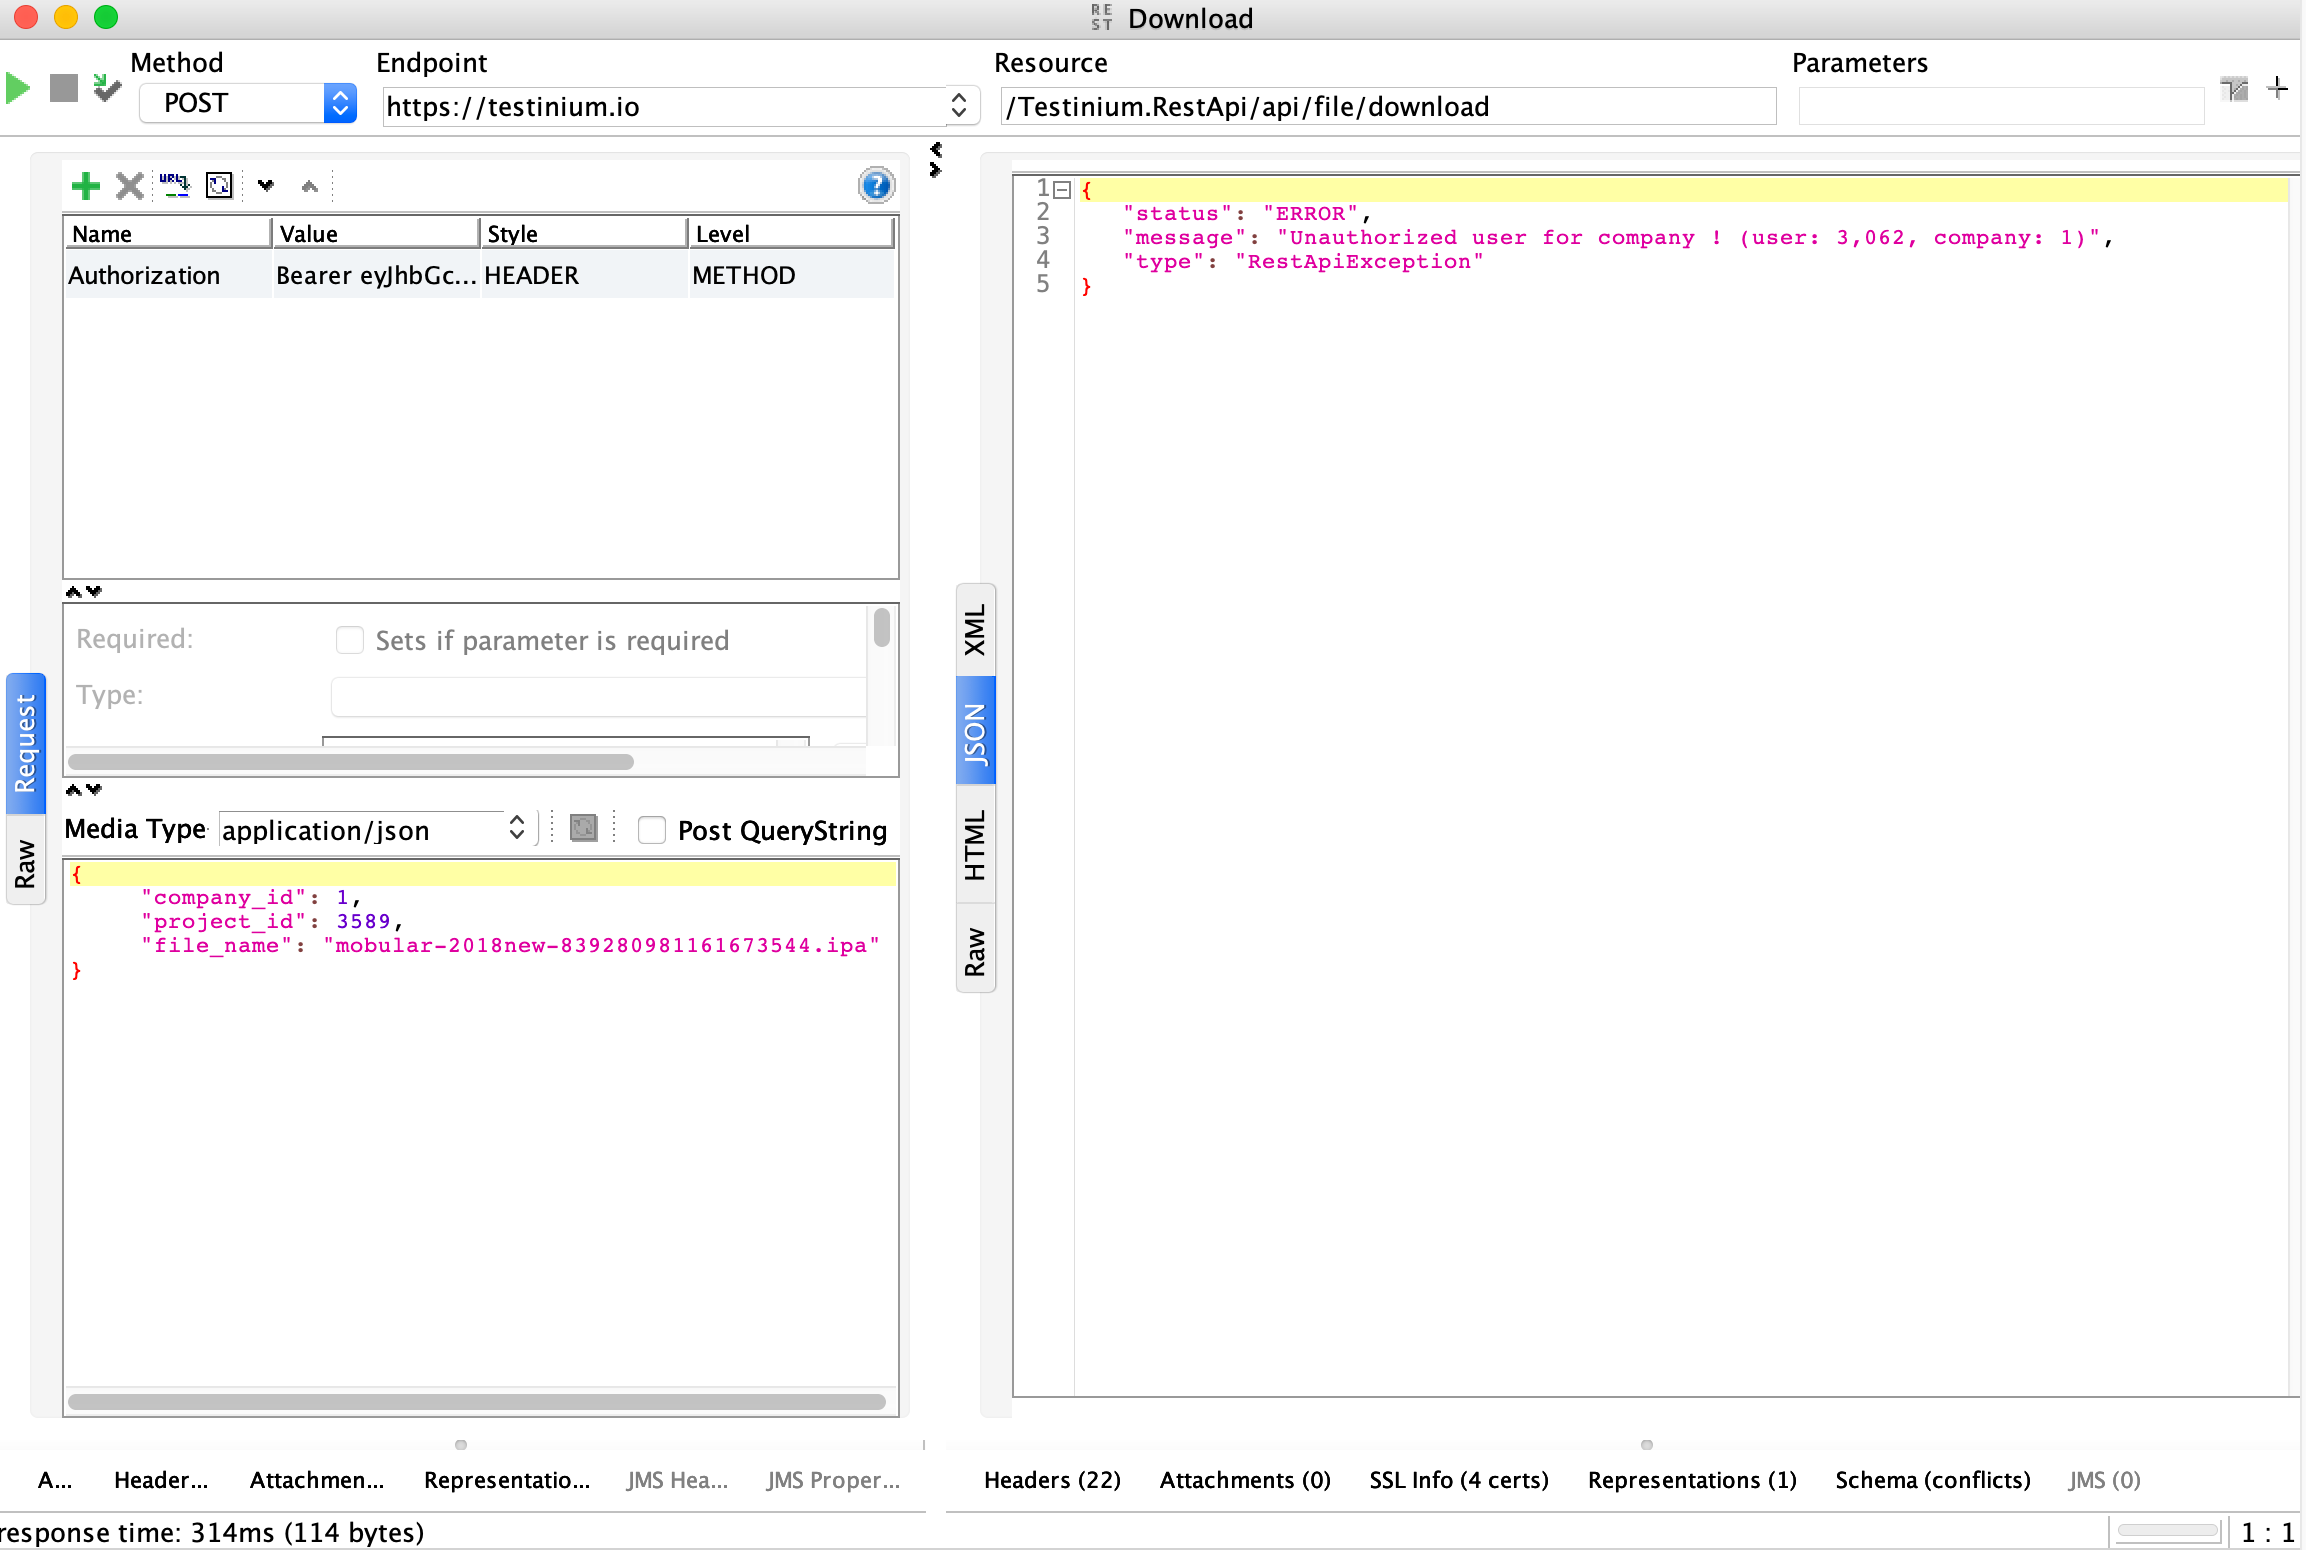The width and height of the screenshot is (2306, 1550).
Task: Click the Type input field
Action: (x=598, y=697)
